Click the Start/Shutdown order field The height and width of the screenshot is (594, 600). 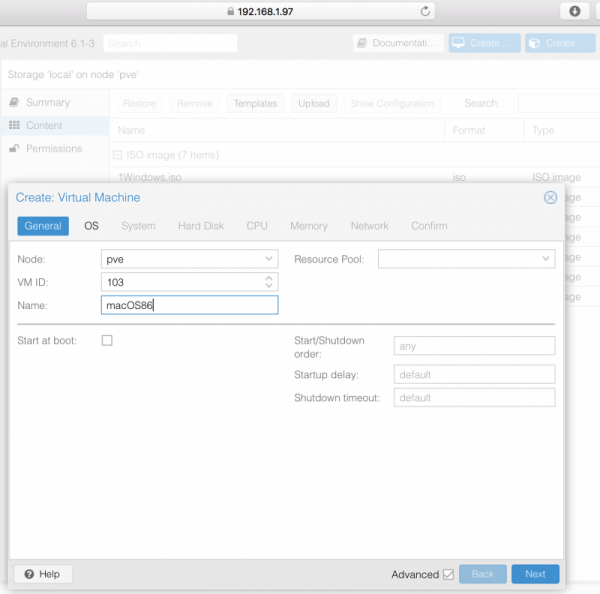coord(474,346)
